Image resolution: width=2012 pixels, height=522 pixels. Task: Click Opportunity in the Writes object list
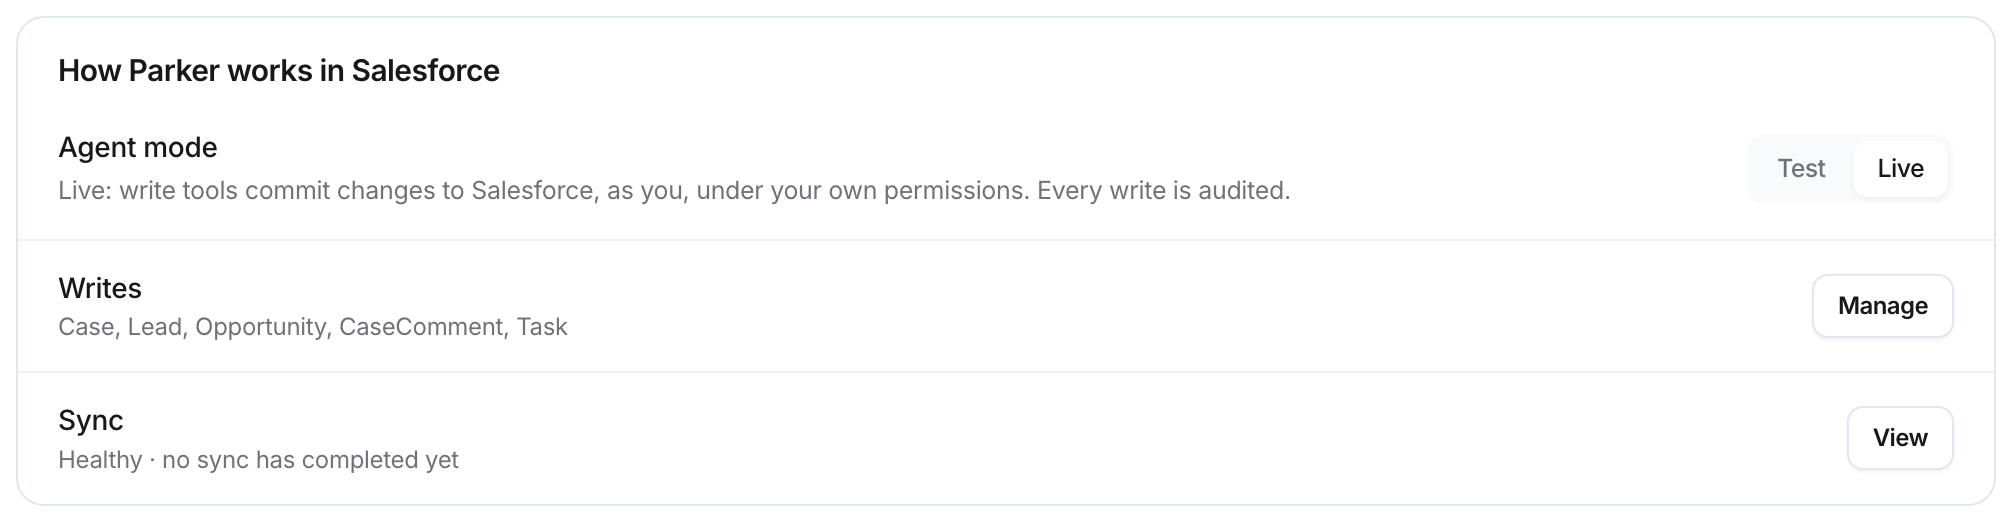(x=261, y=327)
